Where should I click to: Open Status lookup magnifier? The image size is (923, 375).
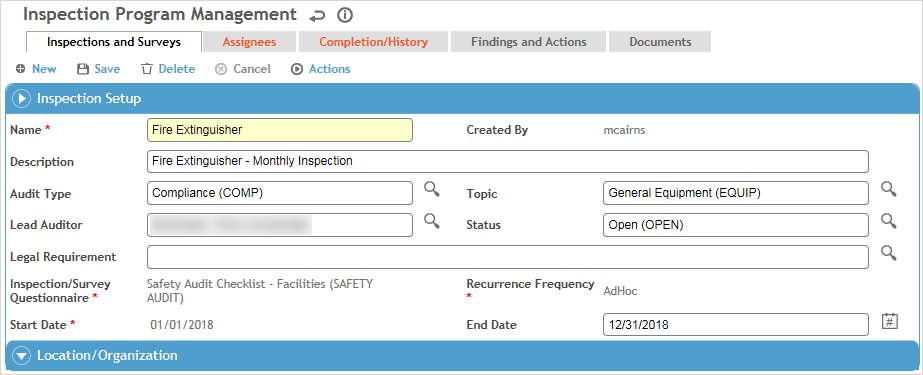[888, 221]
